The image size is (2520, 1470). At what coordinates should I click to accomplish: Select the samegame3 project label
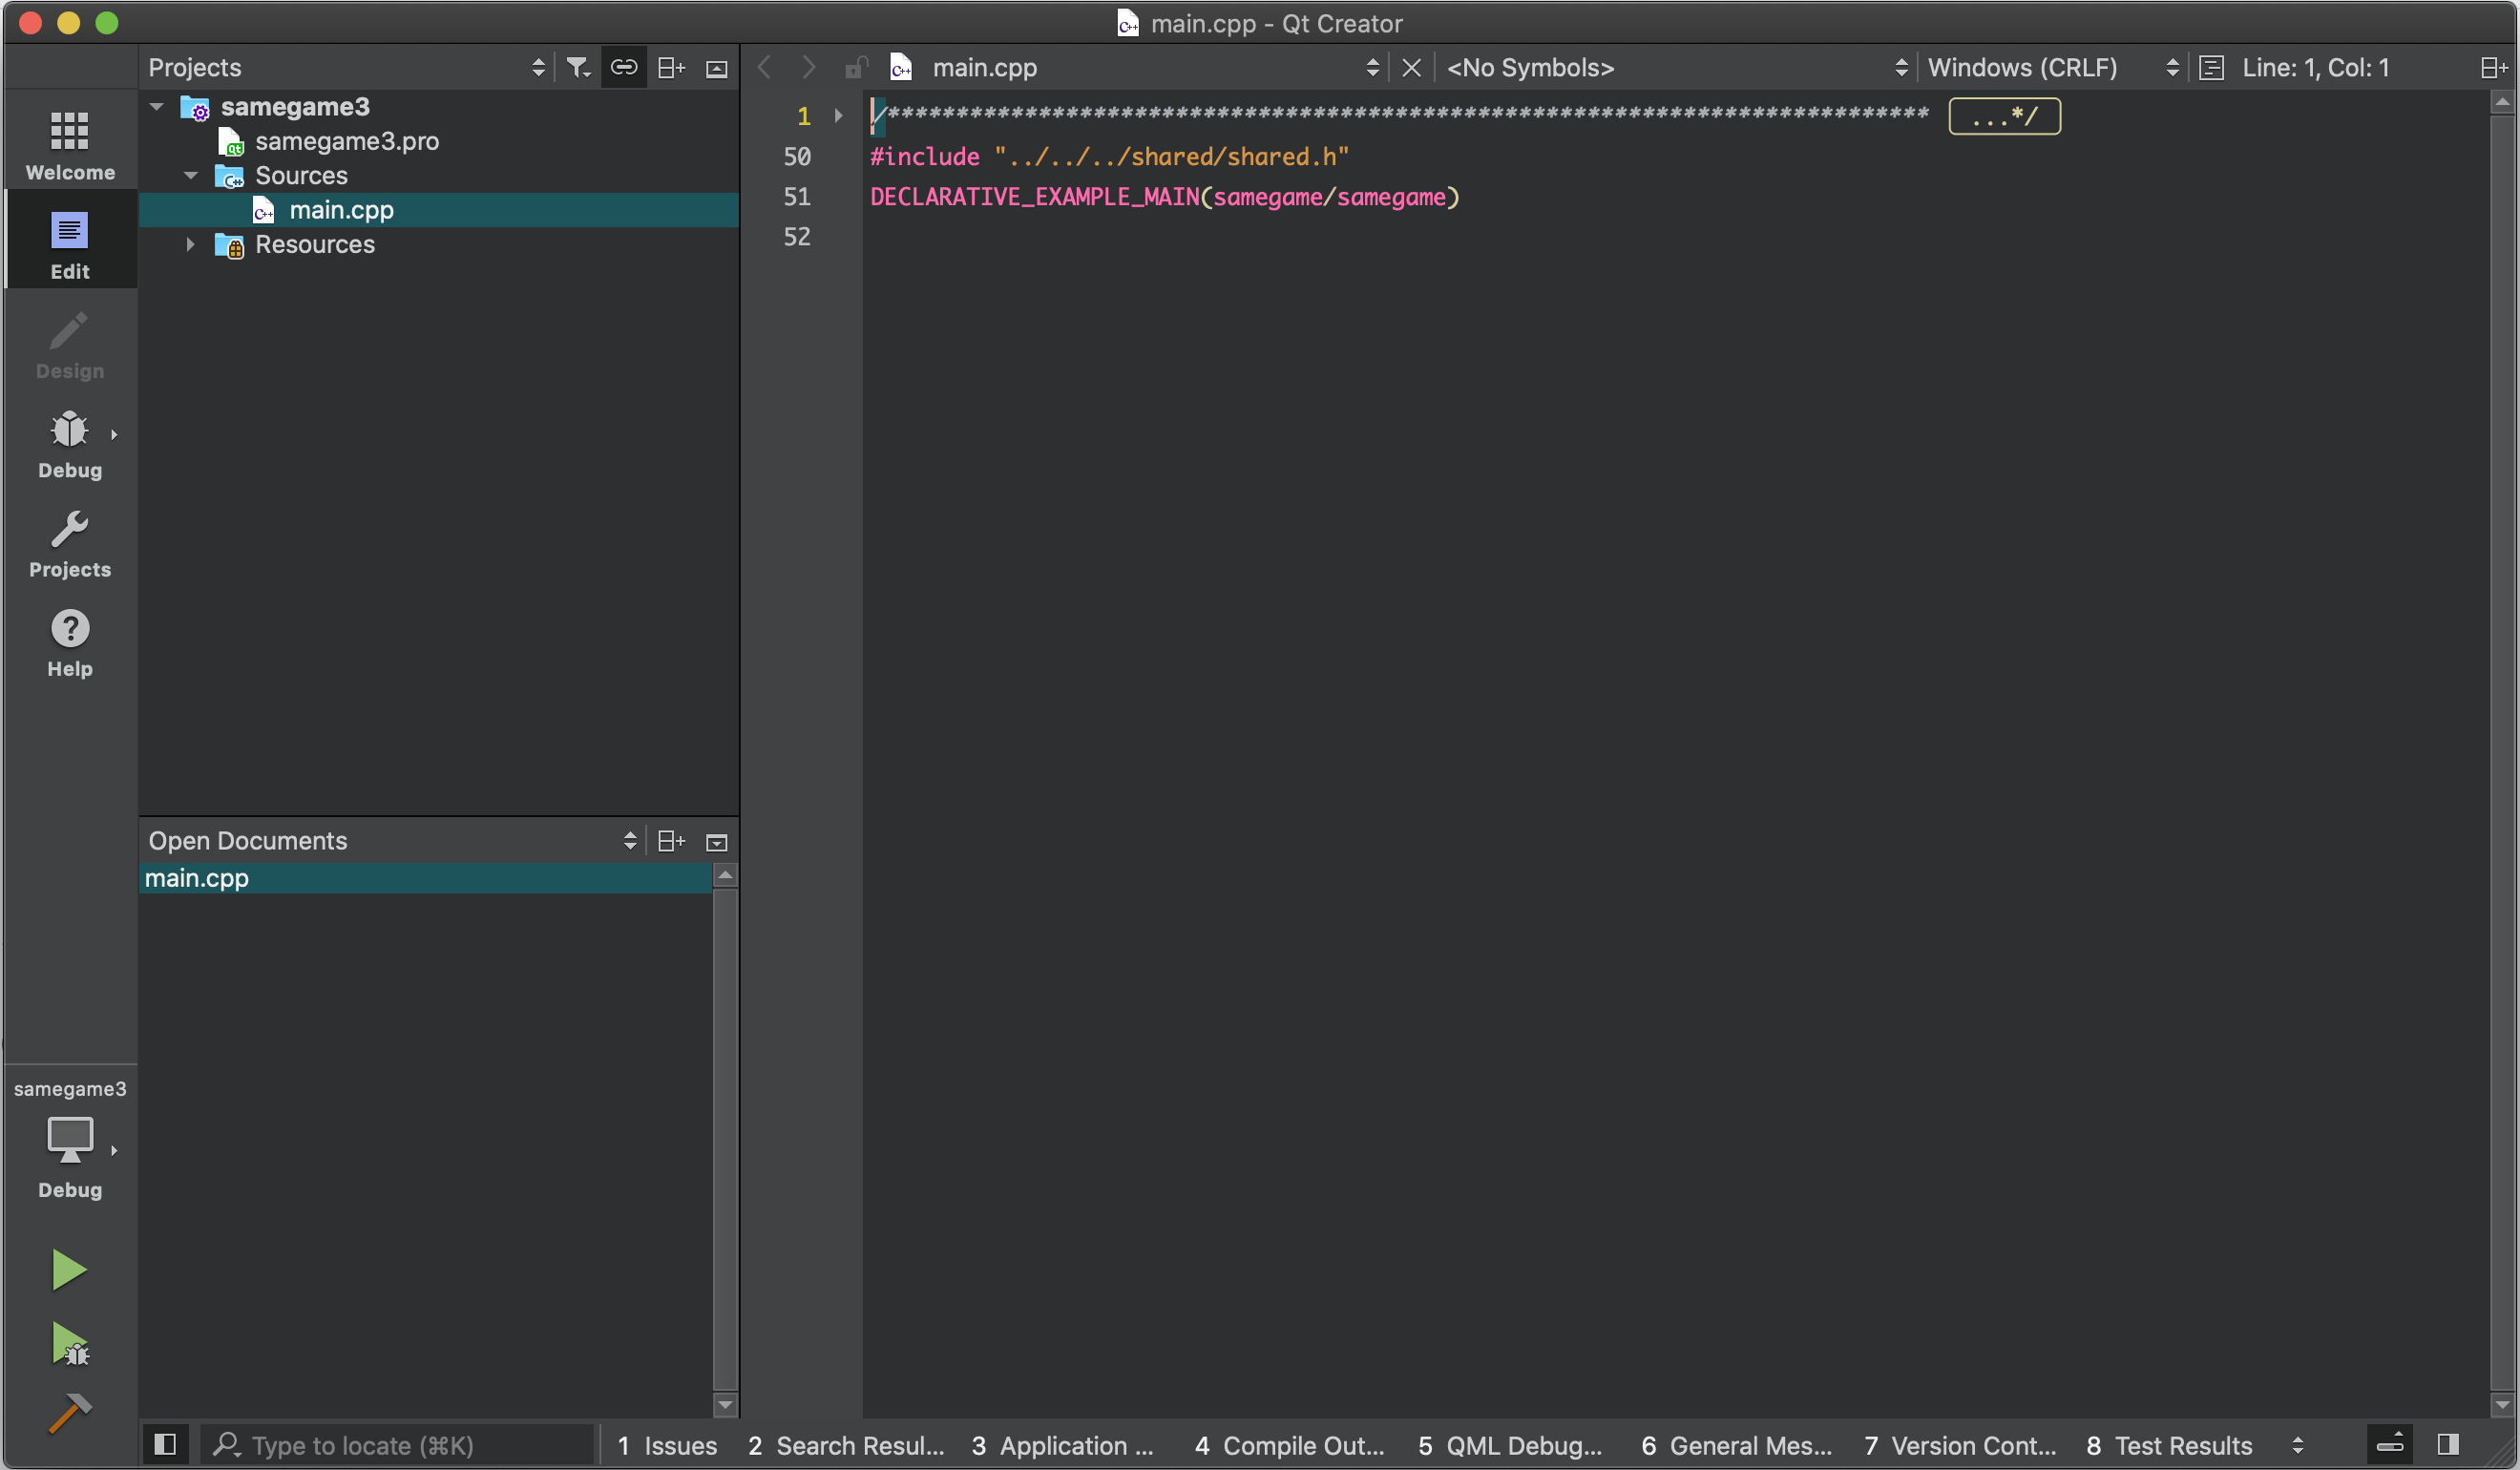tap(295, 106)
